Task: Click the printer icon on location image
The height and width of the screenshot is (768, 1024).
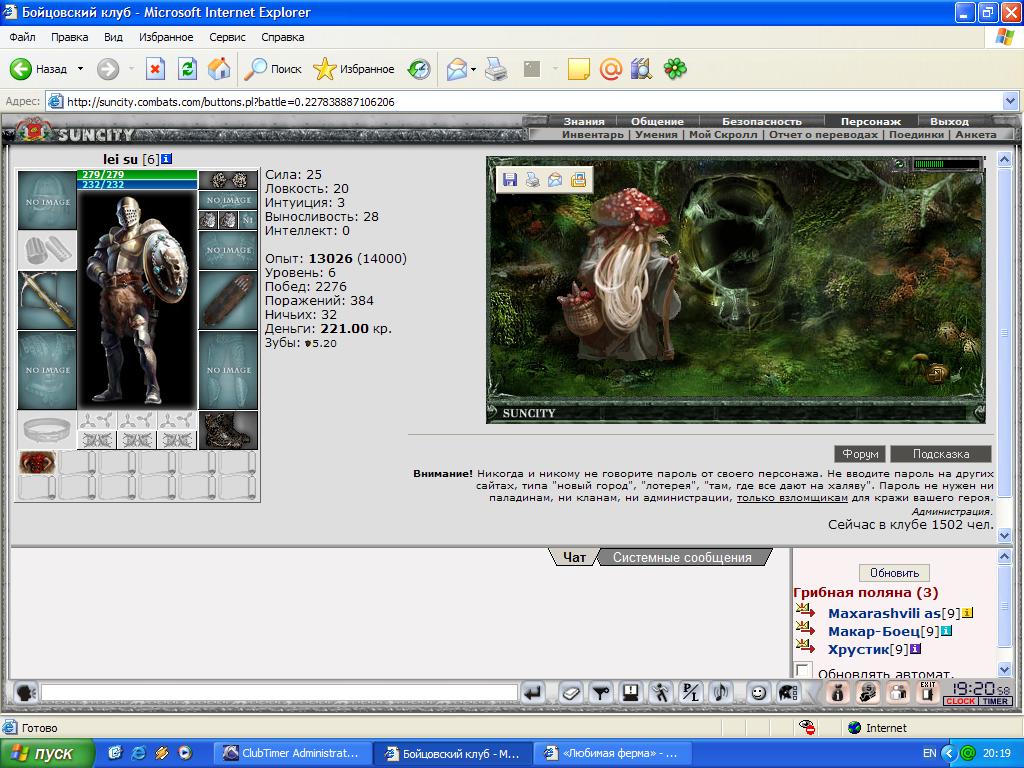Action: point(532,180)
